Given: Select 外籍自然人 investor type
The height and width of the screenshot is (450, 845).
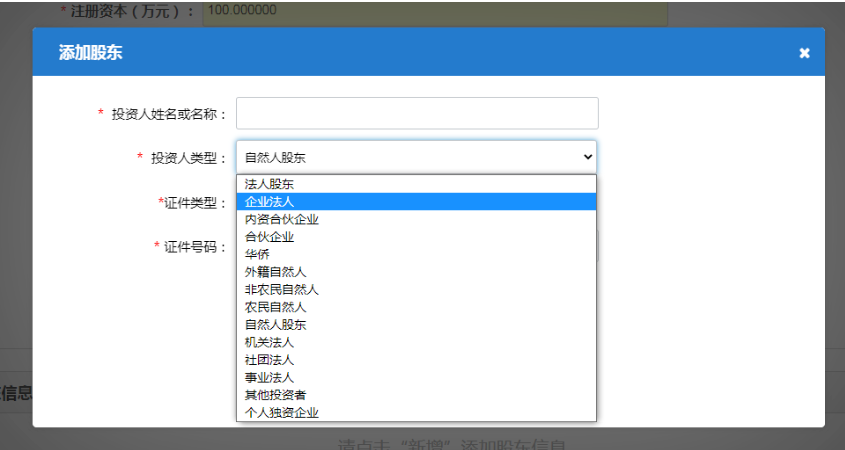Looking at the screenshot, I should (275, 272).
